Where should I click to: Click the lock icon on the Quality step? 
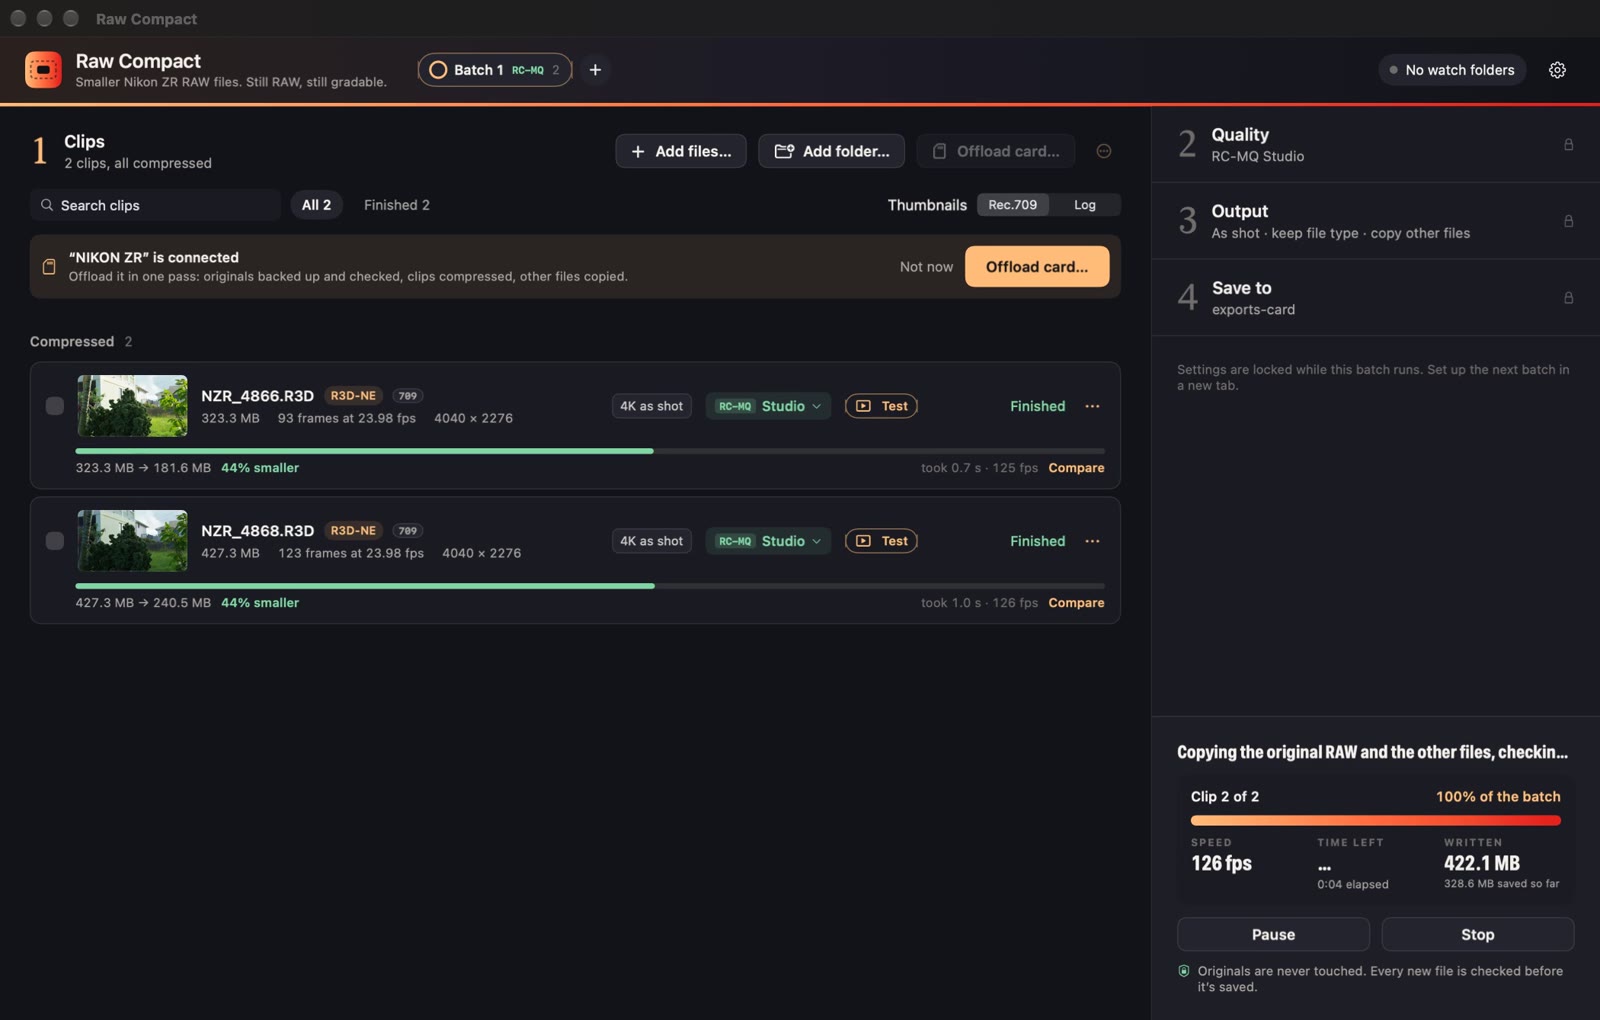coord(1568,145)
